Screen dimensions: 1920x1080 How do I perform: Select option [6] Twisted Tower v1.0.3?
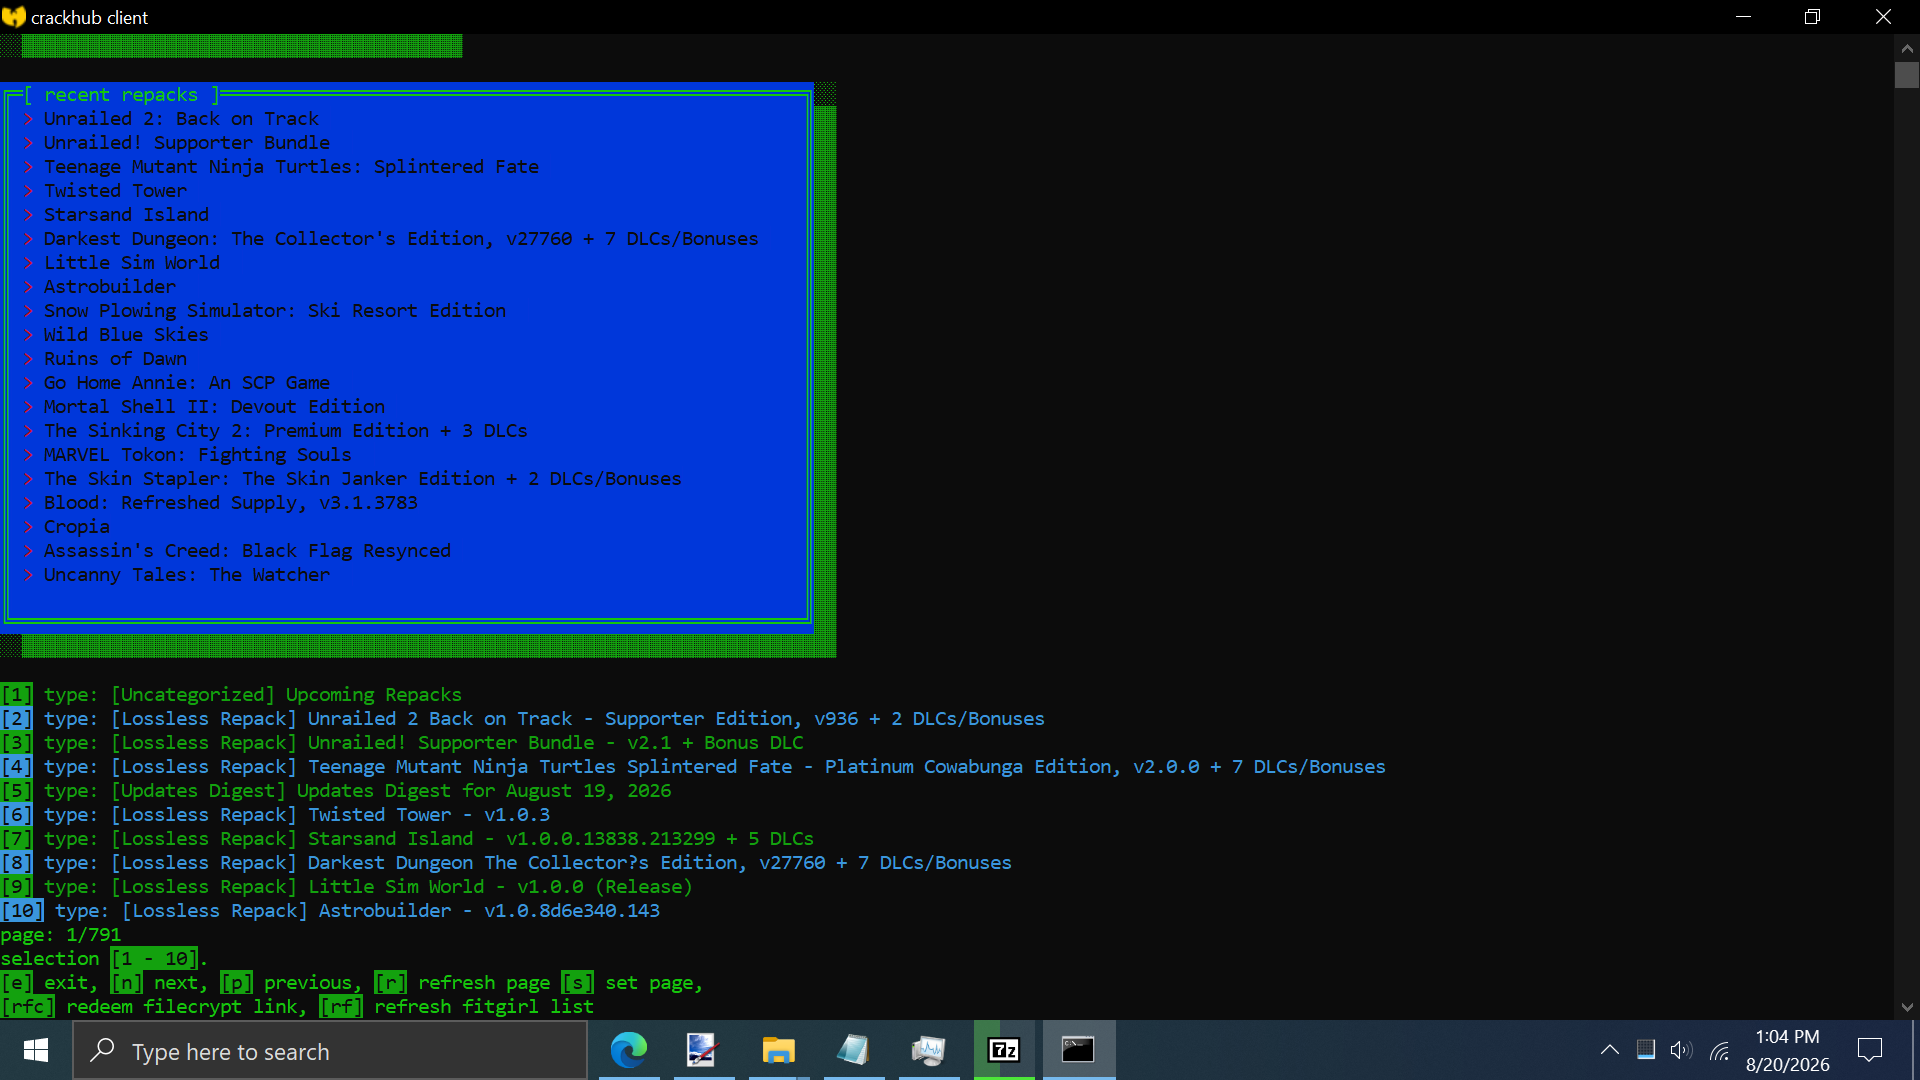pos(275,815)
